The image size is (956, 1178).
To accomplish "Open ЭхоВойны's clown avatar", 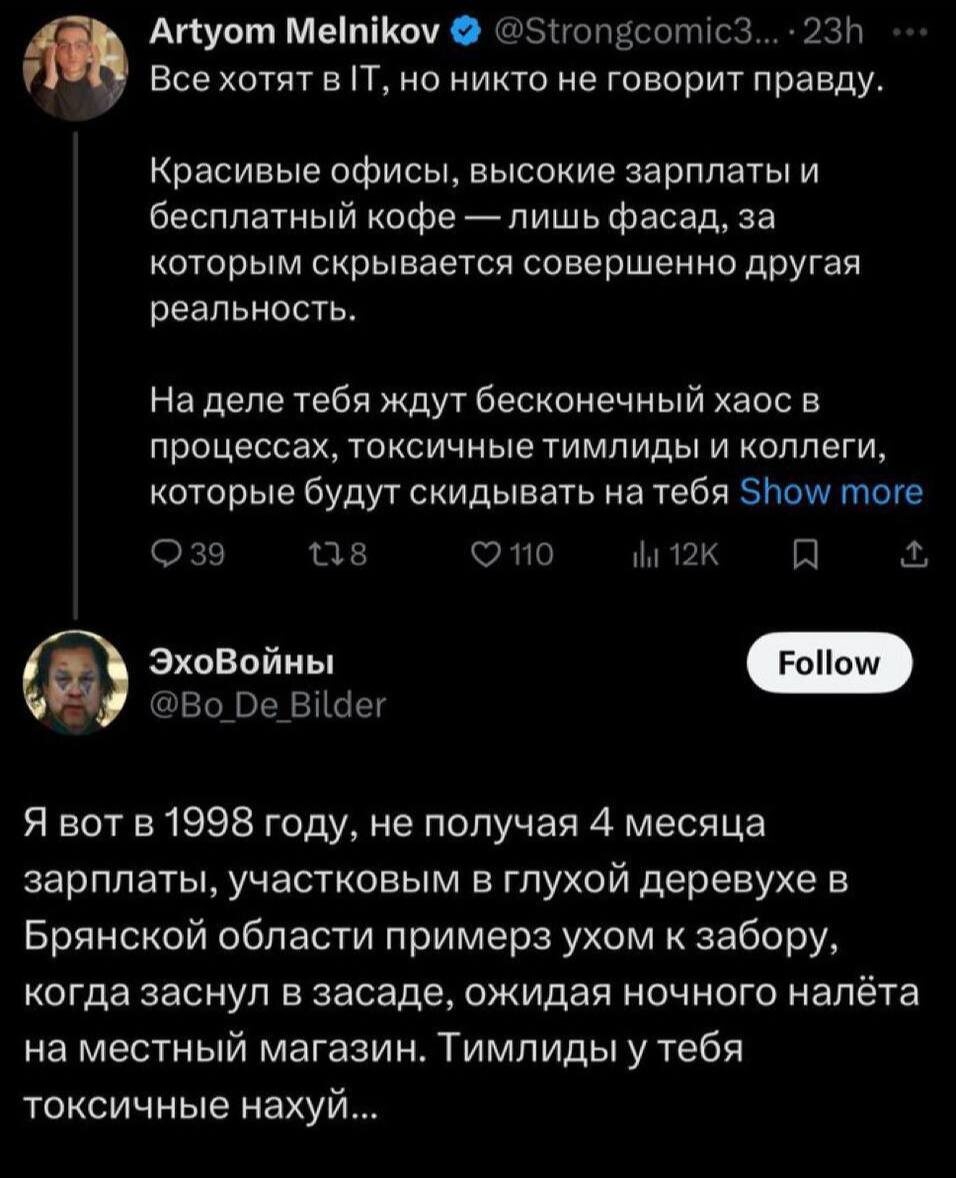I will coord(75,681).
